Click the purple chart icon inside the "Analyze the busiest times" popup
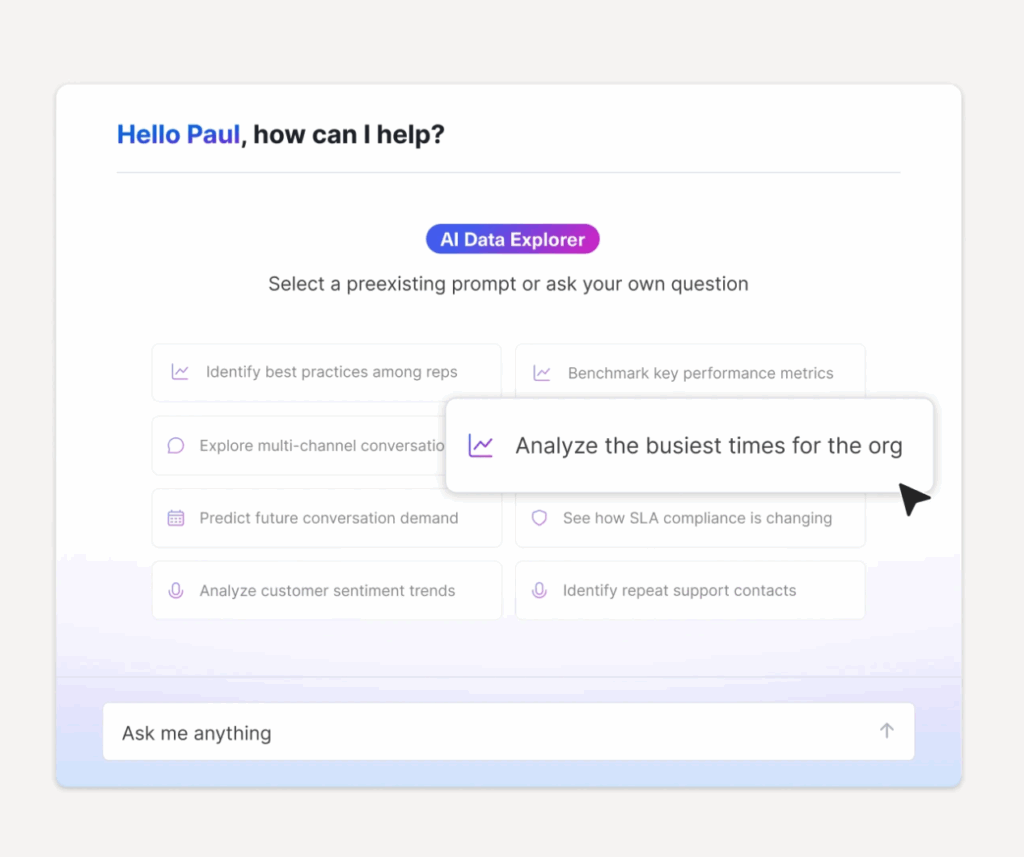 [481, 445]
